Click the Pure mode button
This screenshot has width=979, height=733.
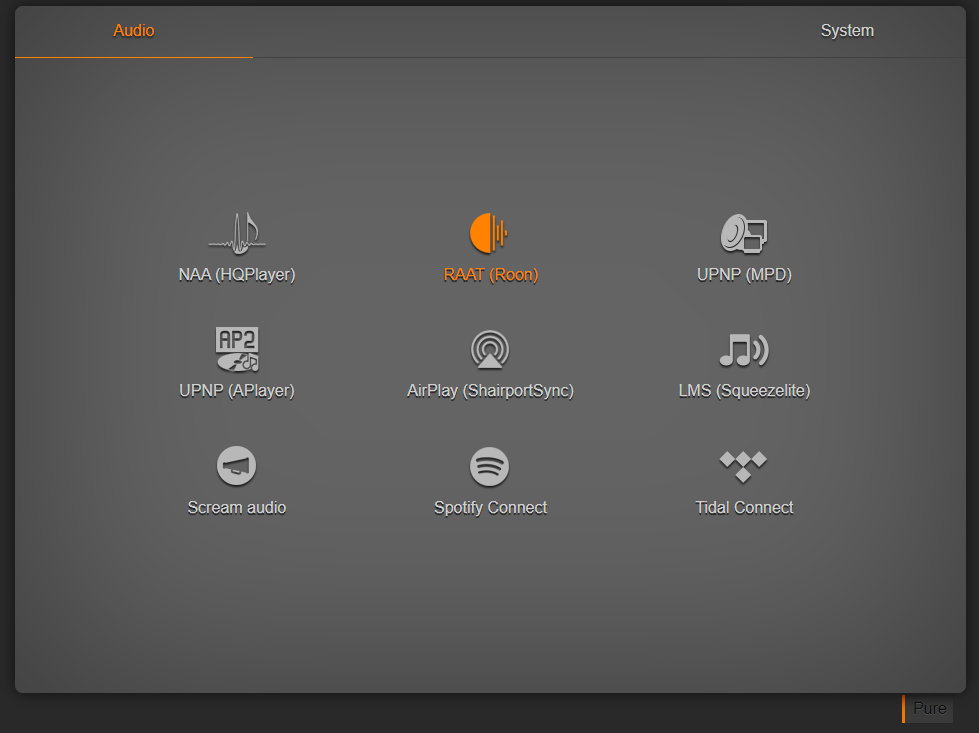[928, 709]
